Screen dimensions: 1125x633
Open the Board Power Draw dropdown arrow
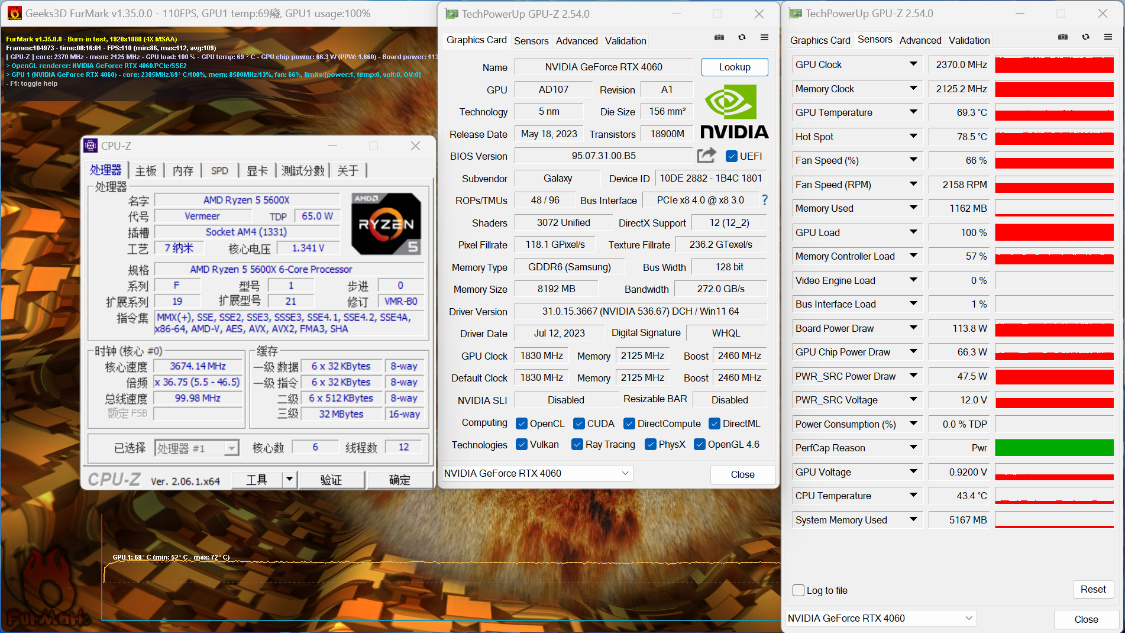(913, 328)
